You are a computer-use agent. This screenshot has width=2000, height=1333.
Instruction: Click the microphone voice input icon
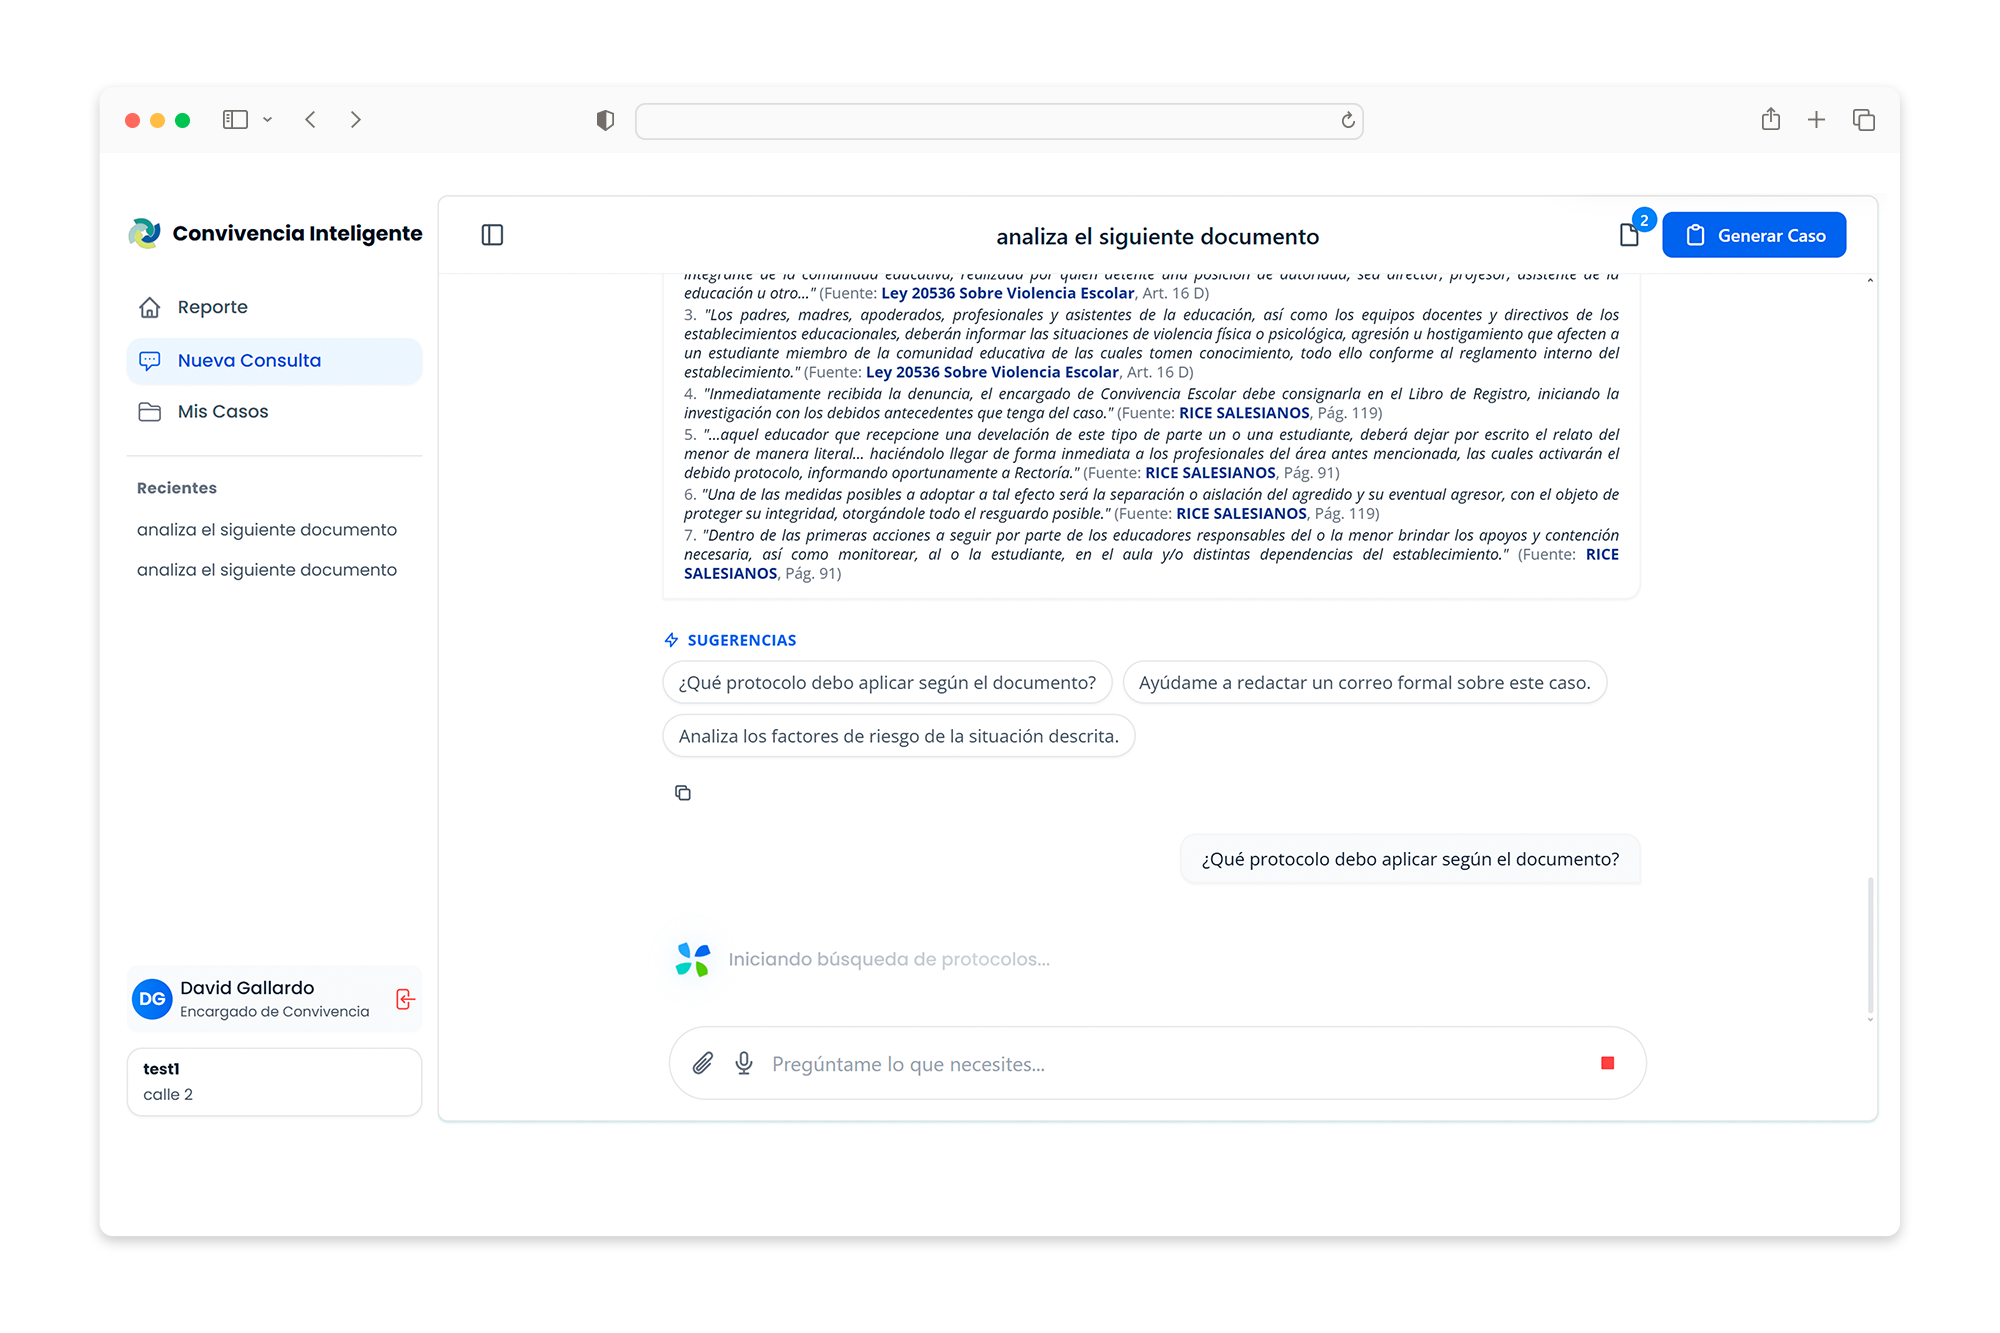744,1063
